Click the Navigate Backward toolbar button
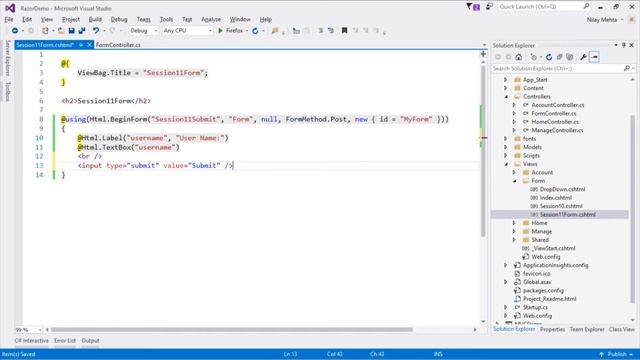 [15, 31]
